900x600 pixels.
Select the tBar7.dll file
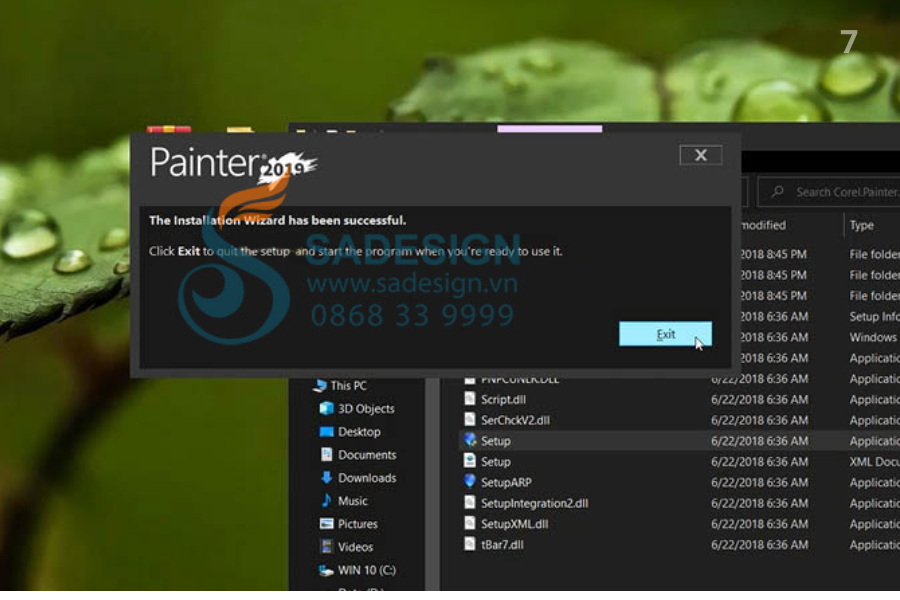(502, 545)
